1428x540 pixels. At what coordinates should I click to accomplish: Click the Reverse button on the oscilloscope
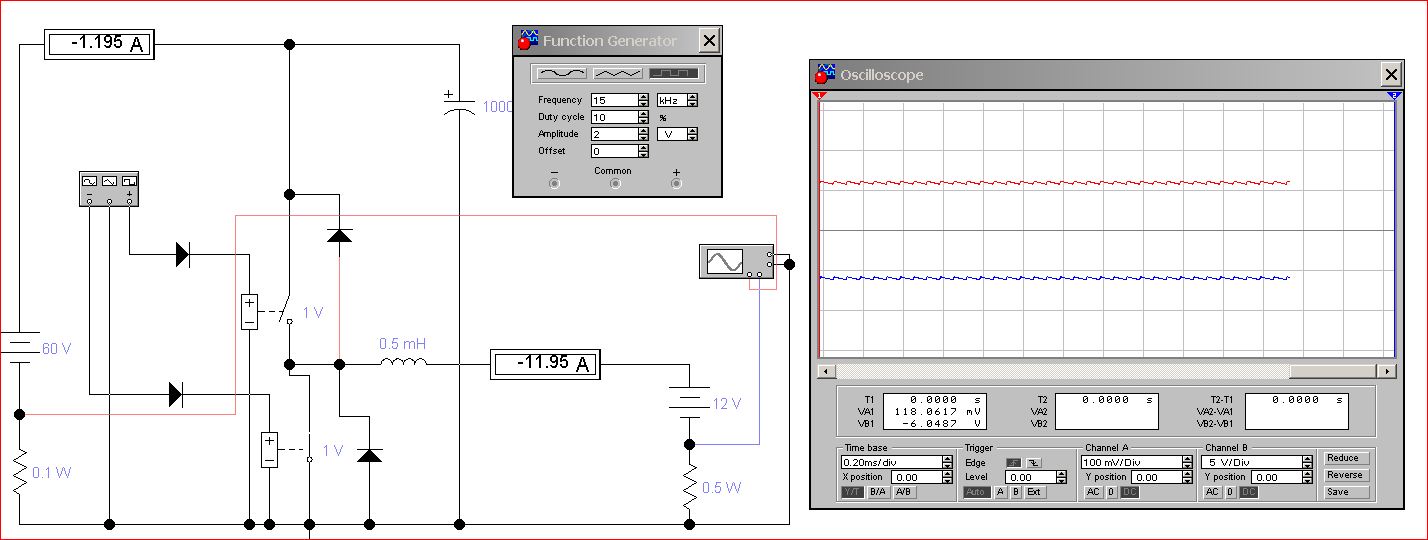coord(1343,475)
